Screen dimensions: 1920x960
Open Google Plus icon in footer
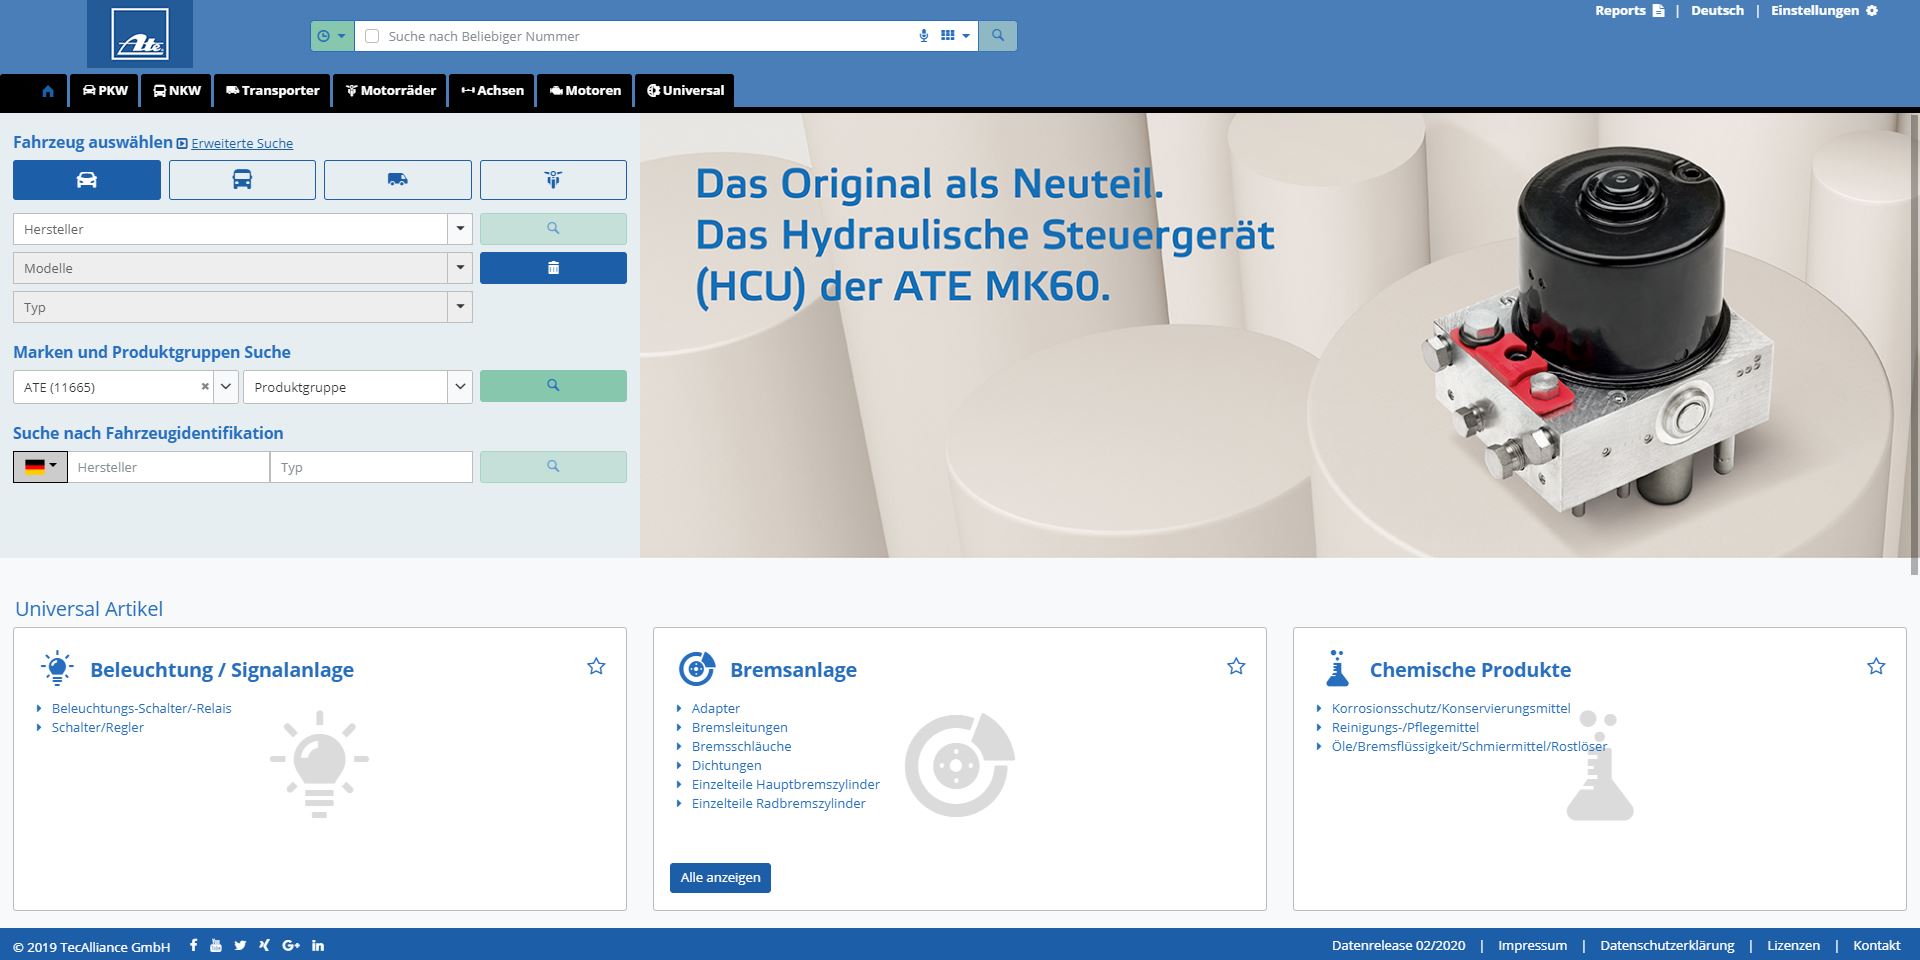[x=291, y=945]
